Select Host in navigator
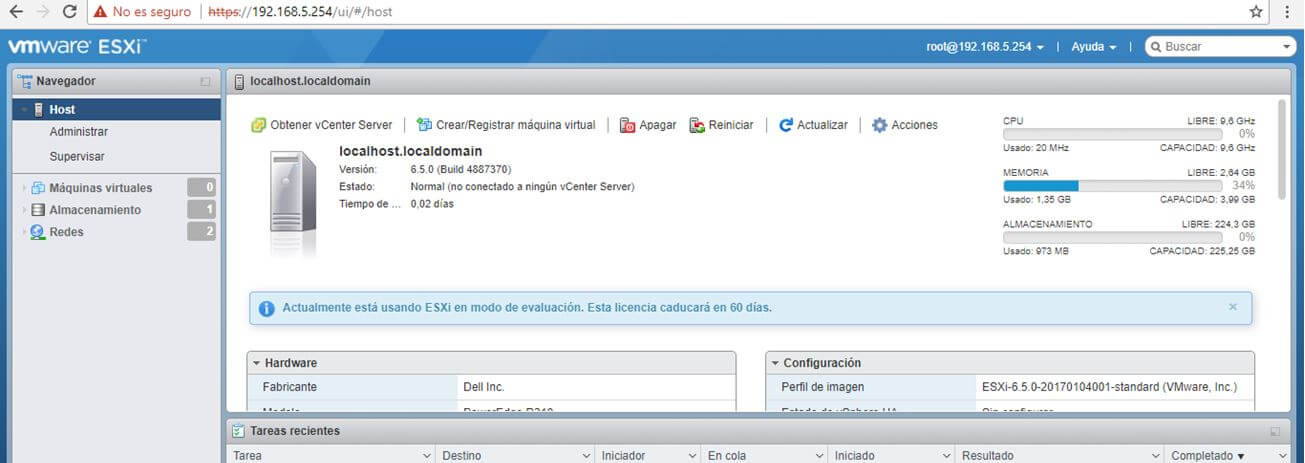Image resolution: width=1305 pixels, height=463 pixels. [x=117, y=109]
